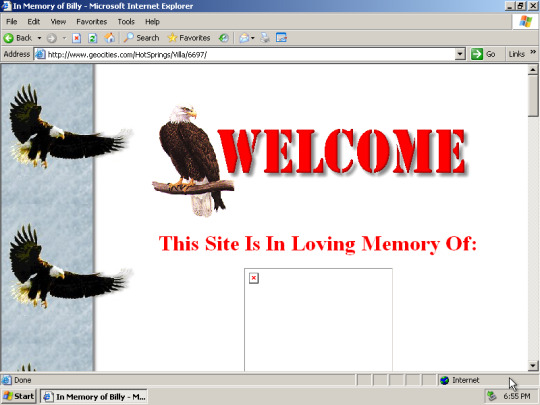This screenshot has height=405, width=540.
Task: Open the Tools menu
Action: (126, 22)
